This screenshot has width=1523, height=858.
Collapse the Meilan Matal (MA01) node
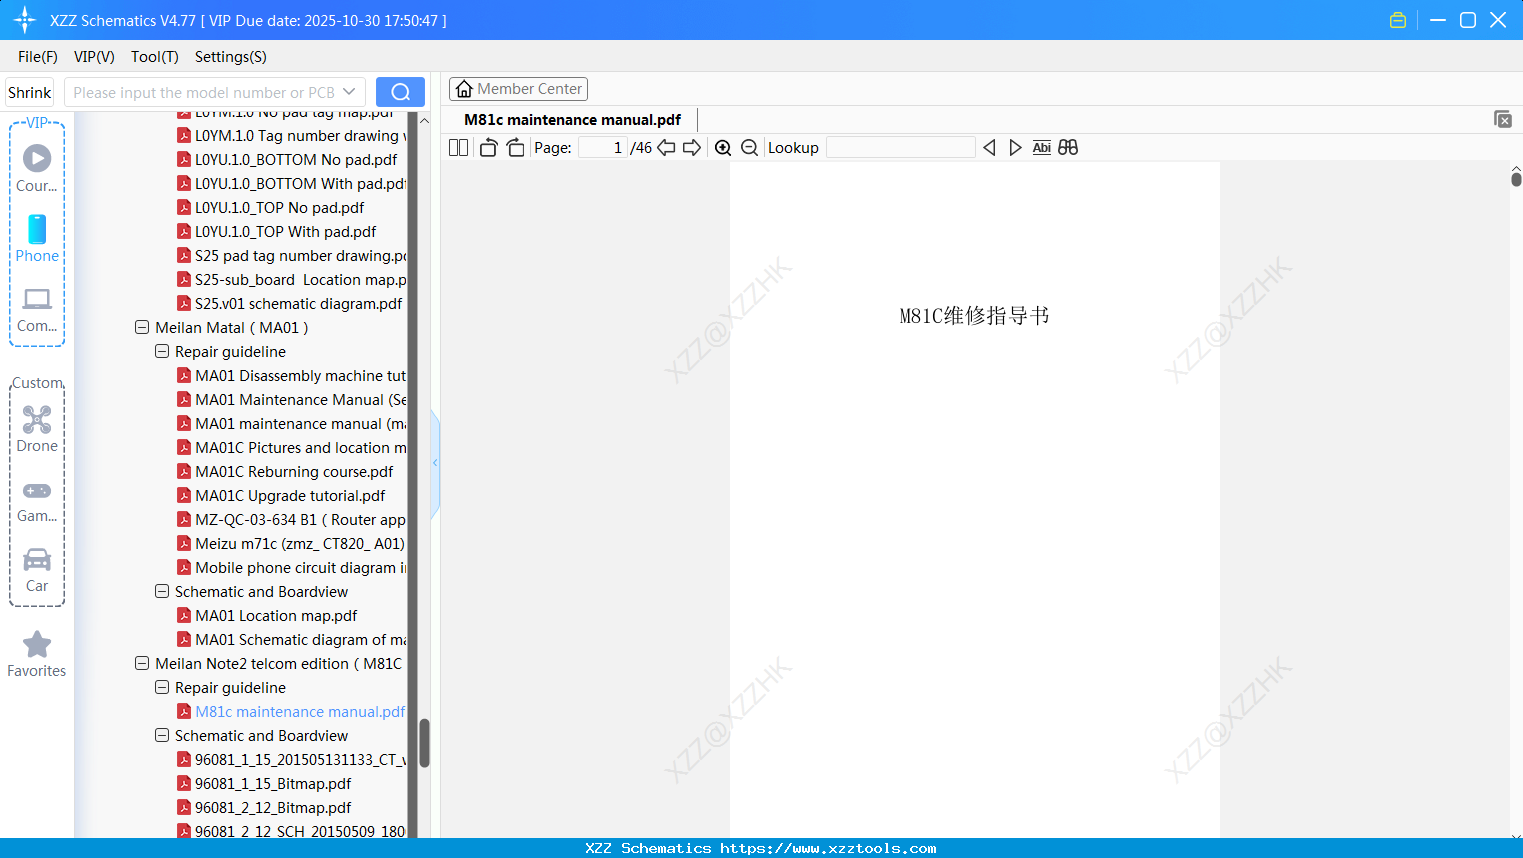click(x=141, y=327)
